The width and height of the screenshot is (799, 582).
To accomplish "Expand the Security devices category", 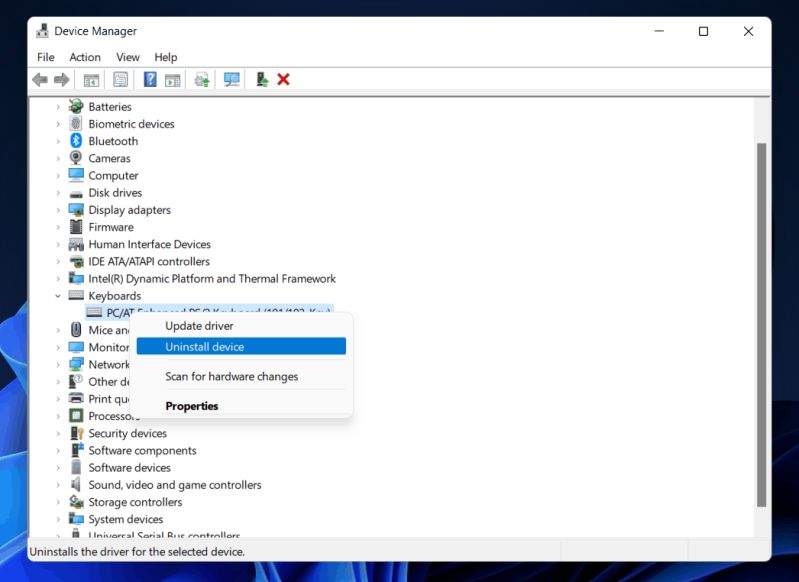I will click(58, 434).
